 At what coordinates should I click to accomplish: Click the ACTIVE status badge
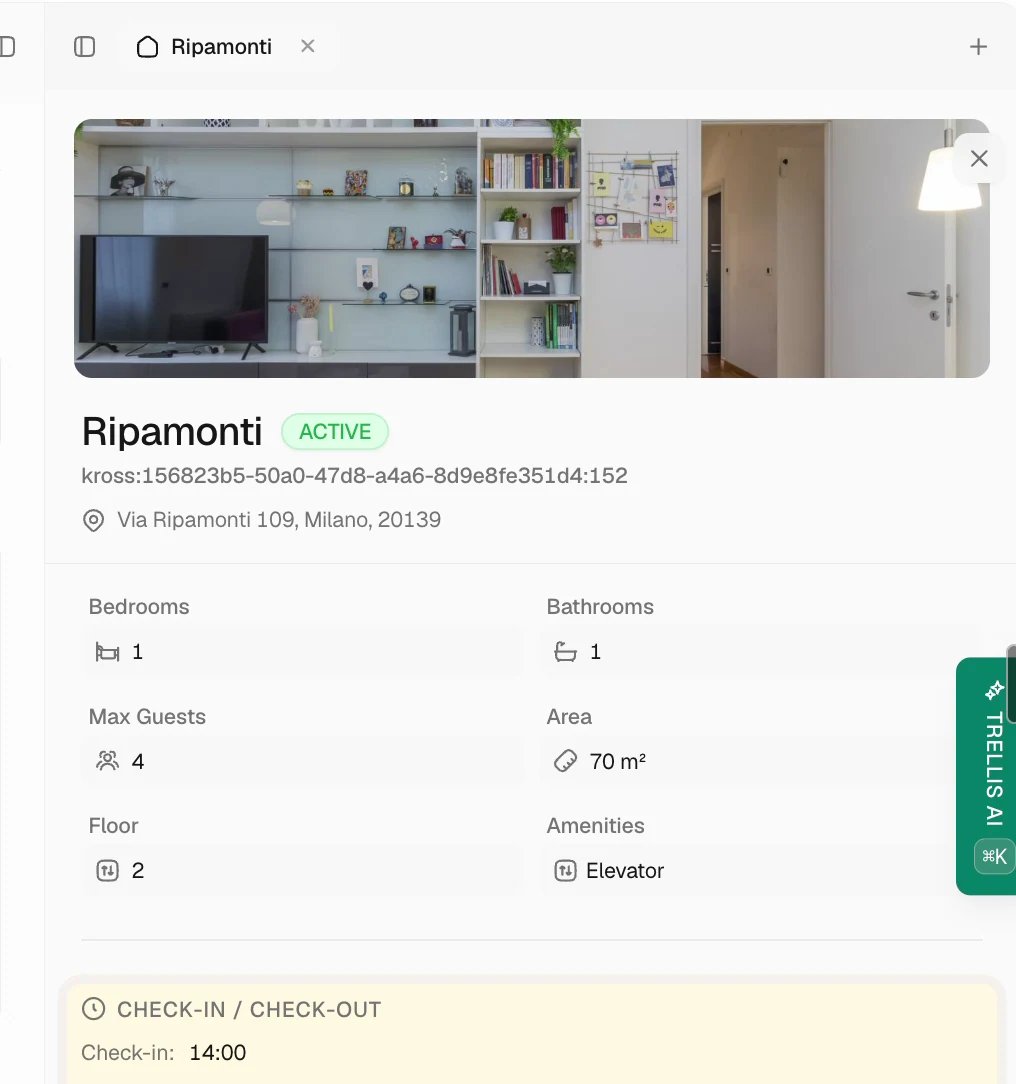click(x=335, y=431)
